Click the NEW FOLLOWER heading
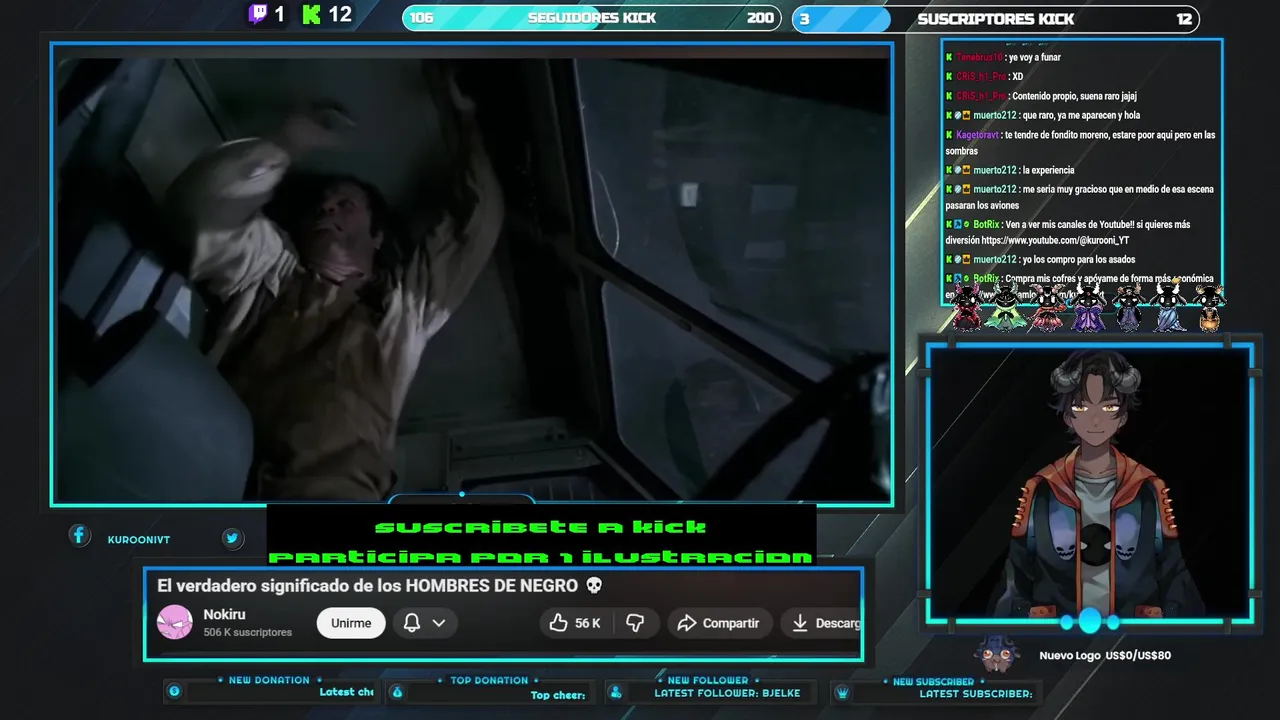1280x720 pixels. pos(708,680)
